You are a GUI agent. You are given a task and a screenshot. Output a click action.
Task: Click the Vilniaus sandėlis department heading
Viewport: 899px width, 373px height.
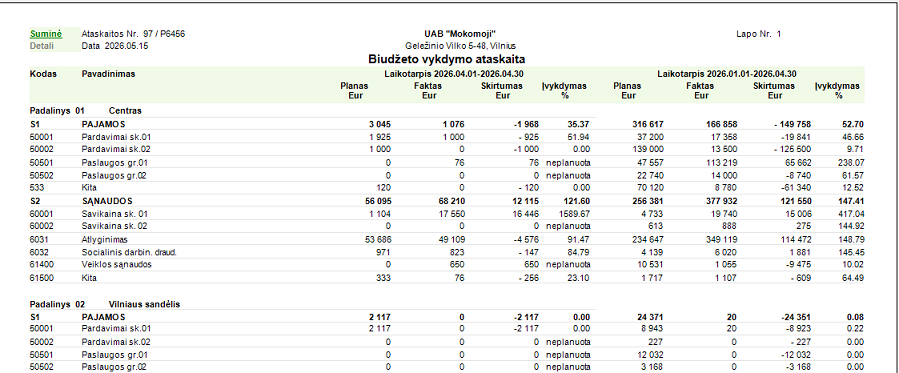144,304
